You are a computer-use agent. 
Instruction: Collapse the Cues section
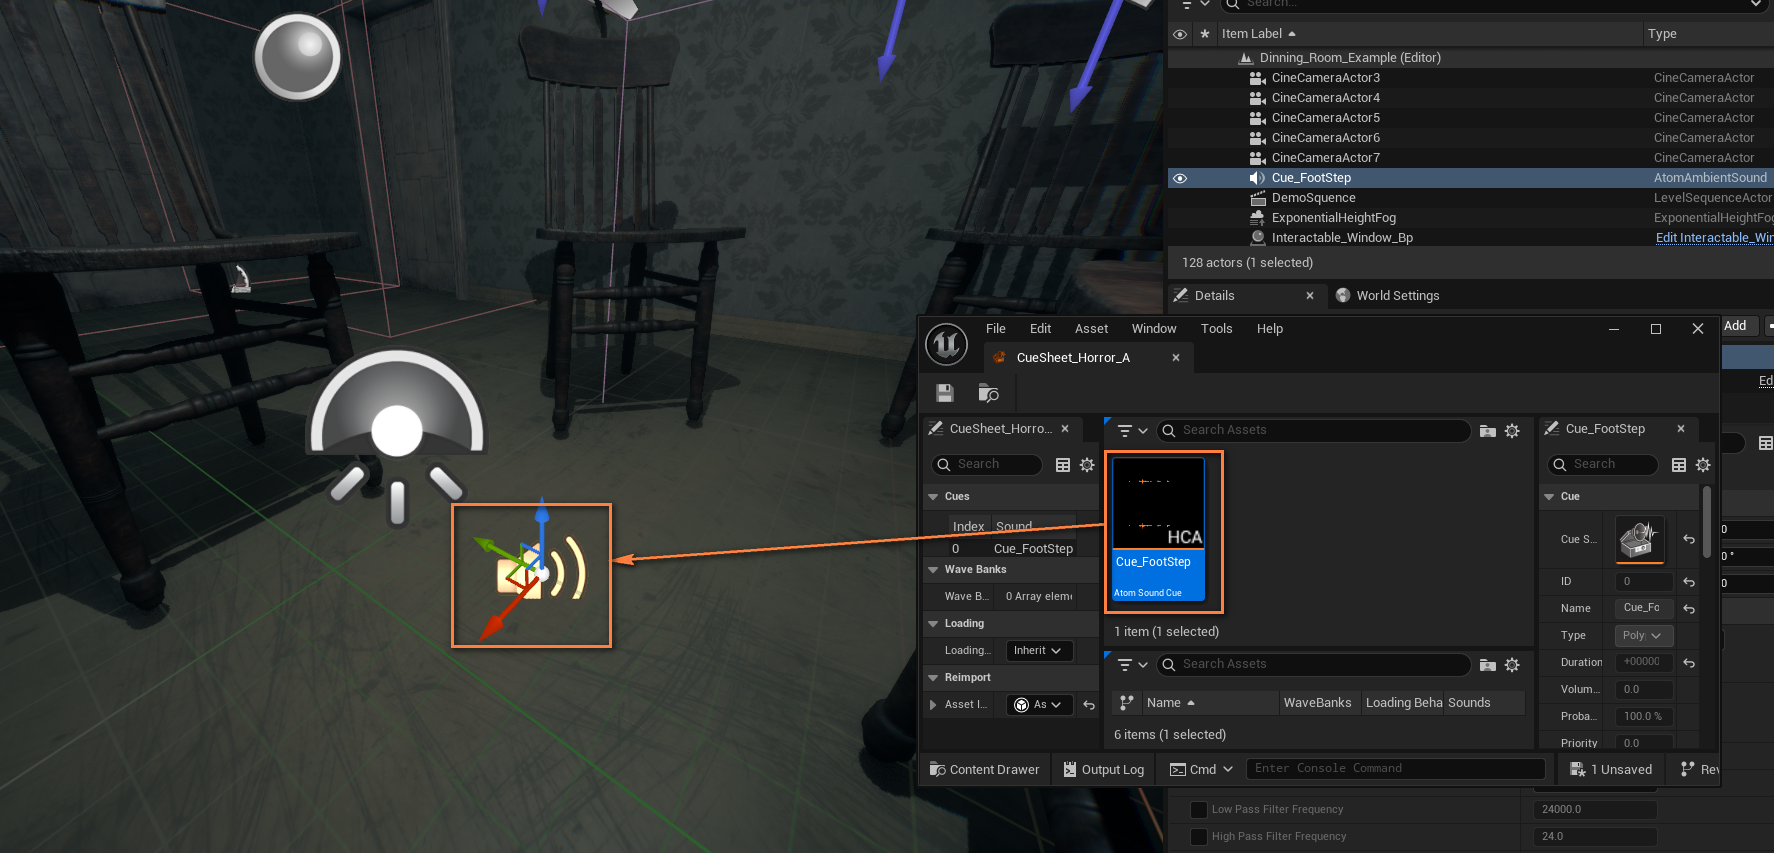(933, 497)
